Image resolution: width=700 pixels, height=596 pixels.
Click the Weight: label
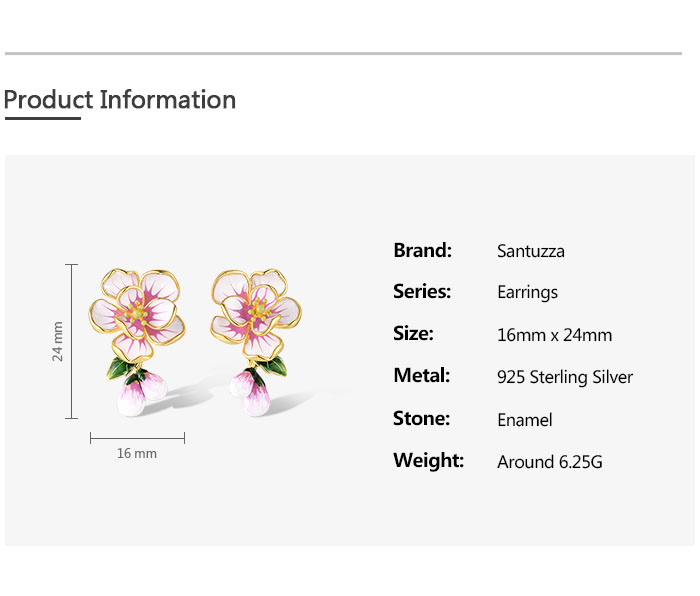(x=428, y=461)
